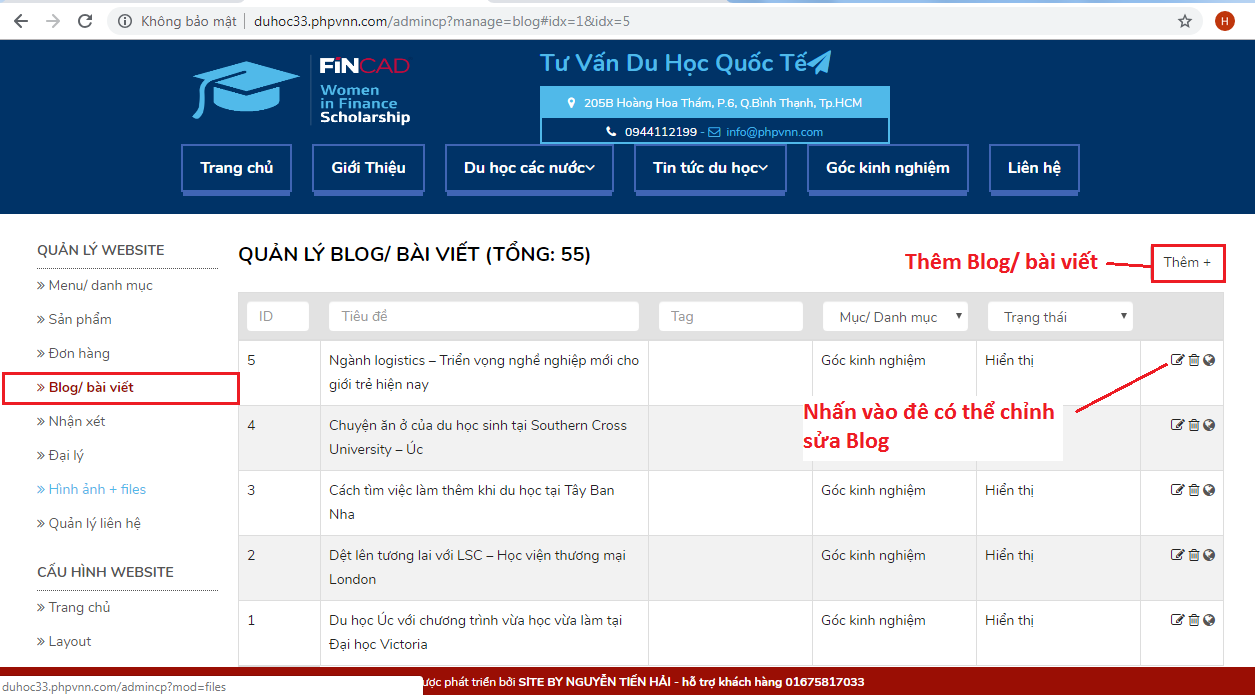The width and height of the screenshot is (1255, 695).
Task: Bookmark this page with the star icon
Action: 1185,21
